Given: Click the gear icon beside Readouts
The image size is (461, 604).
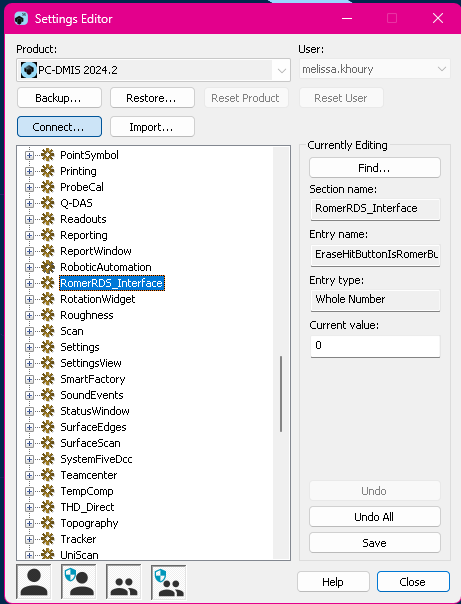Looking at the screenshot, I should (48, 219).
